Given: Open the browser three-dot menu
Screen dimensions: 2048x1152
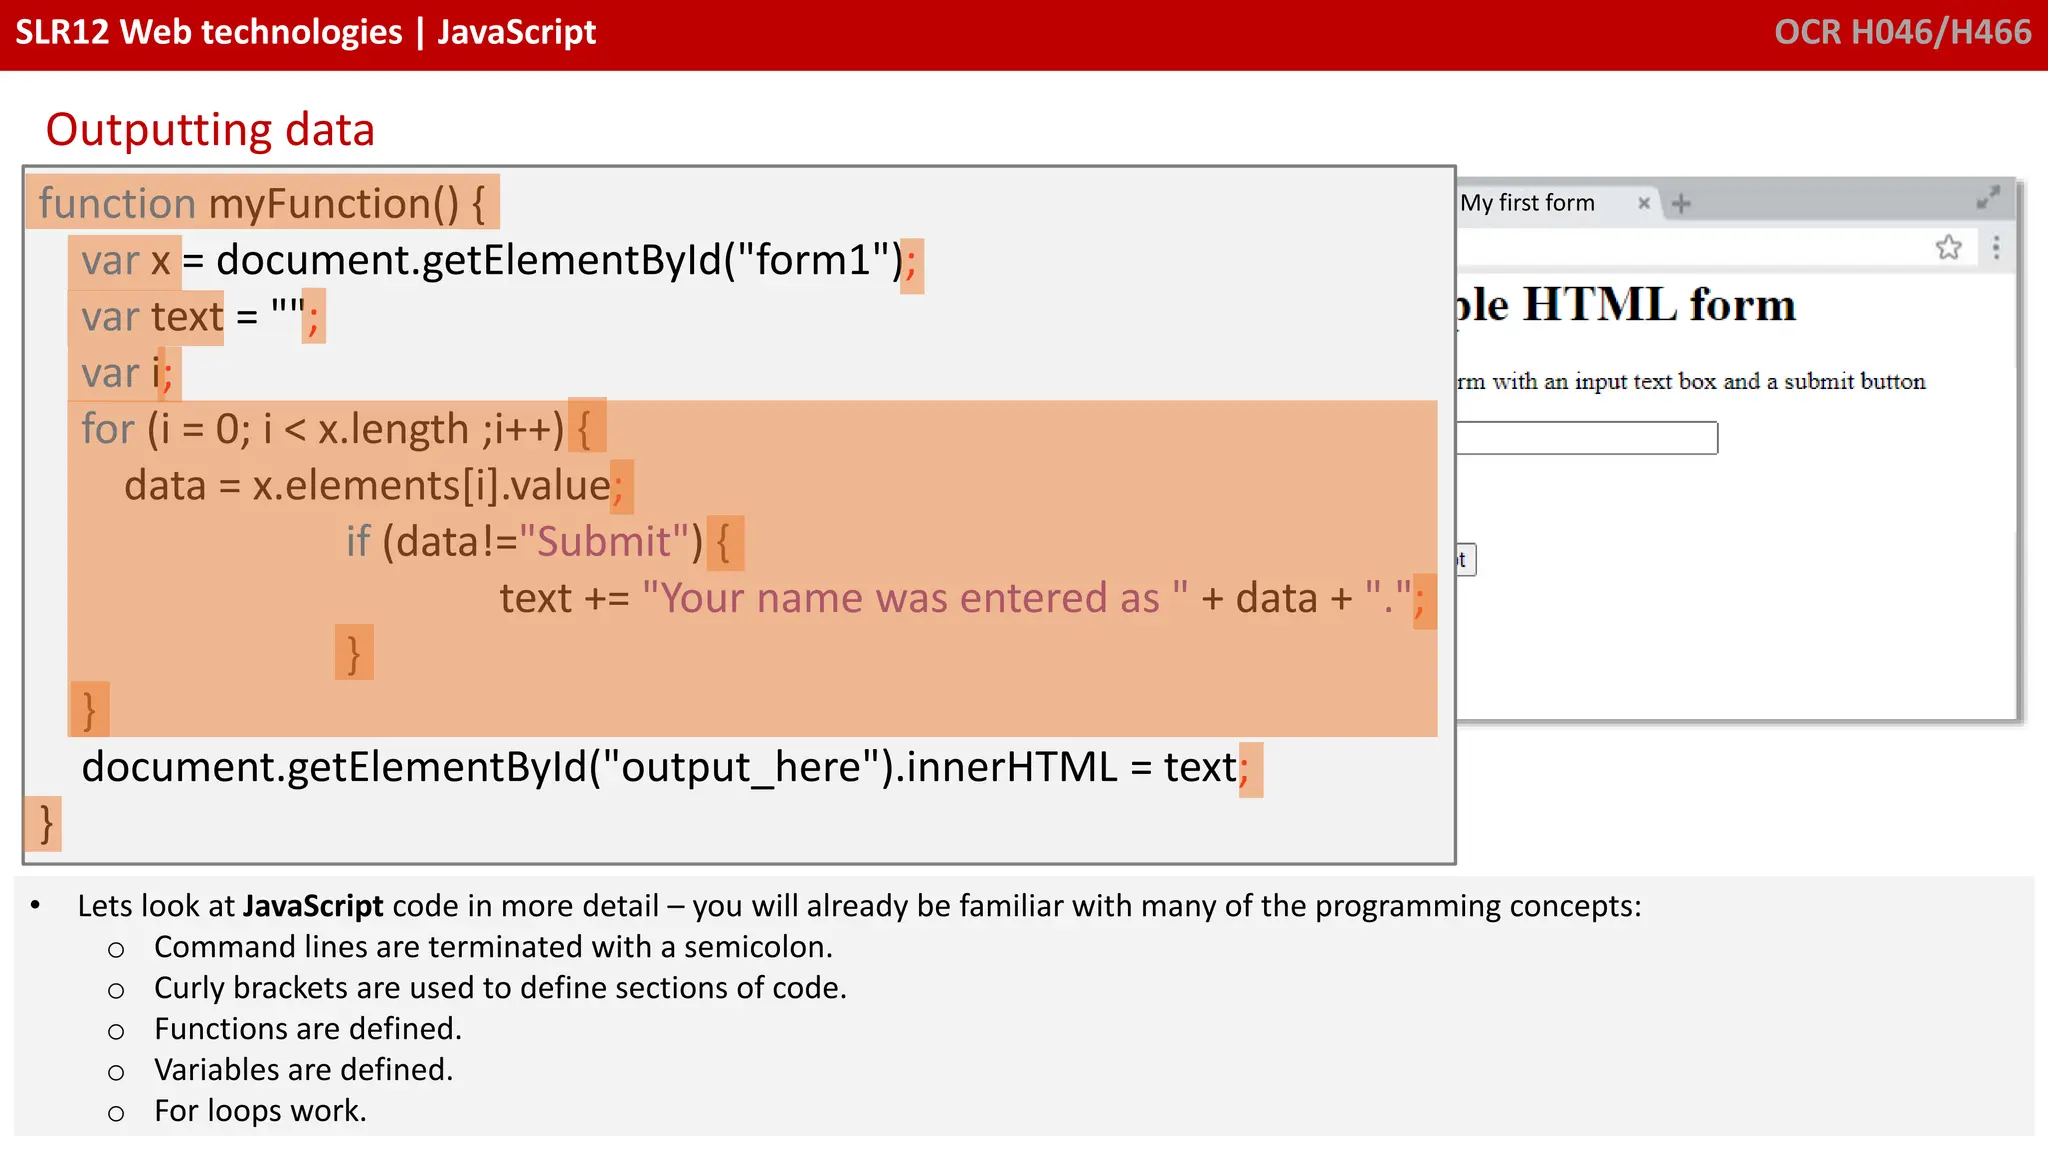Looking at the screenshot, I should [x=1996, y=247].
